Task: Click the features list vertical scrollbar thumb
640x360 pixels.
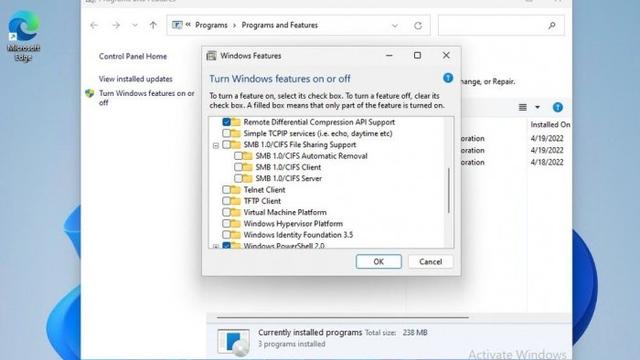Action: point(449,190)
